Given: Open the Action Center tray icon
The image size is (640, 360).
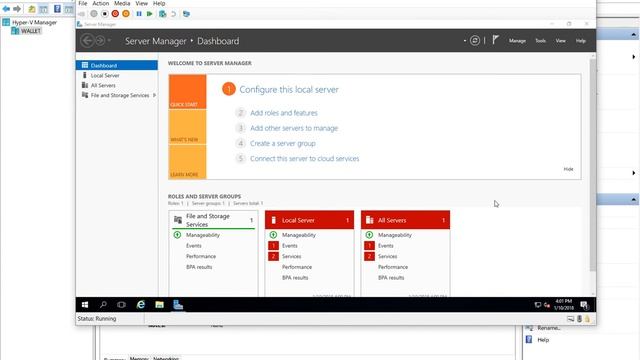Looking at the screenshot, I should 584,305.
